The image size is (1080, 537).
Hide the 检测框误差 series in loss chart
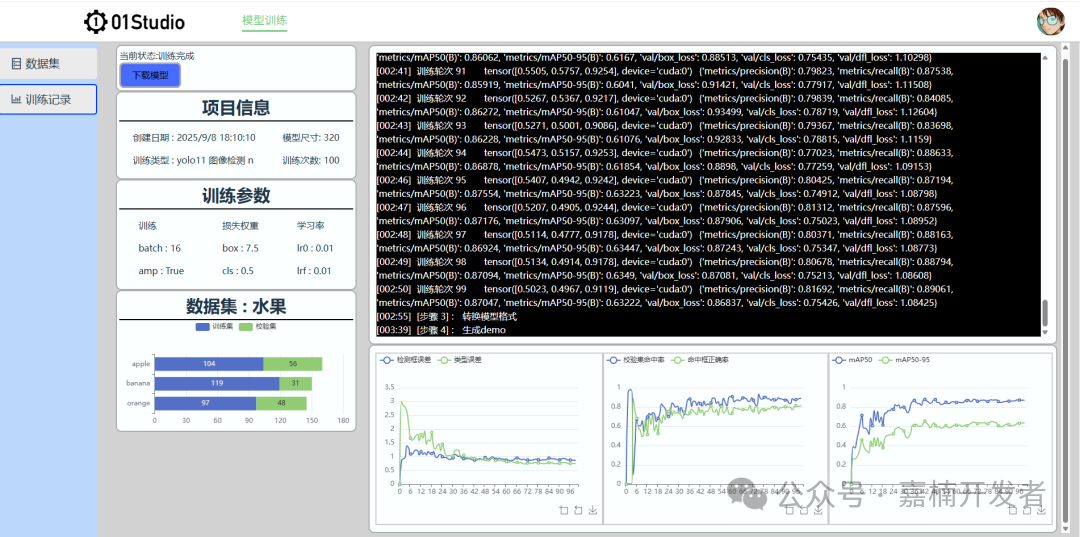click(x=409, y=359)
